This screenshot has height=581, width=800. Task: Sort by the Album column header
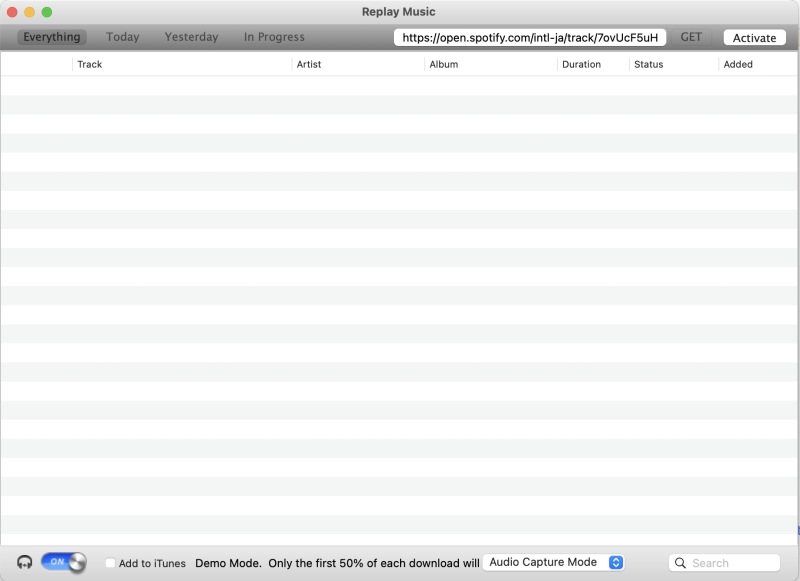[x=490, y=64]
